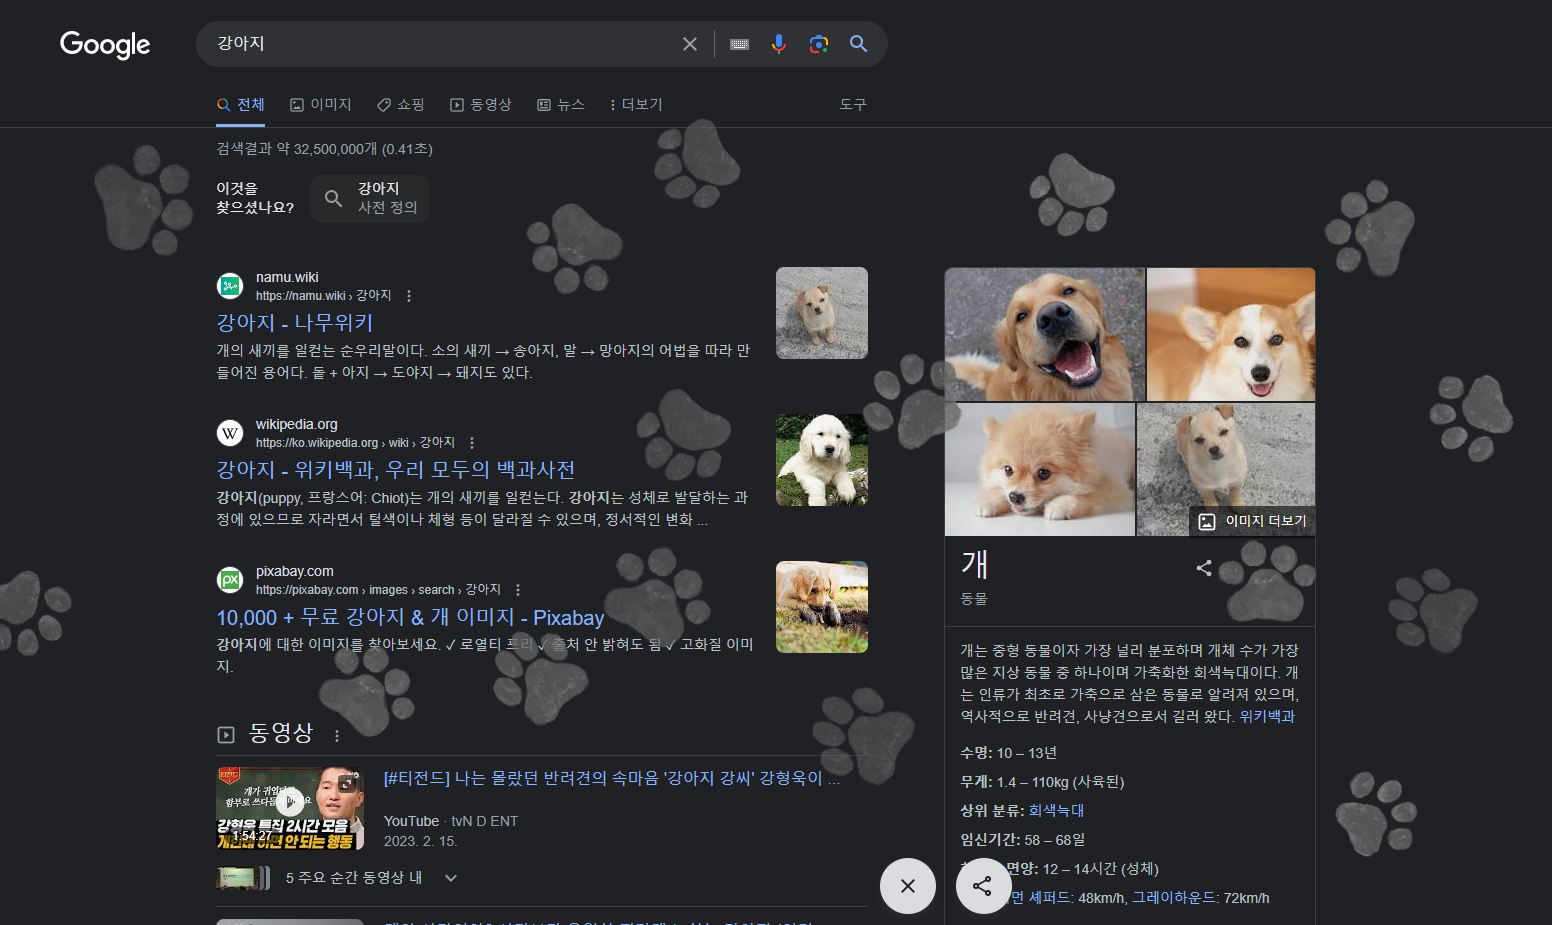Clear the search box with the X icon
The height and width of the screenshot is (925, 1552).
[x=690, y=44]
